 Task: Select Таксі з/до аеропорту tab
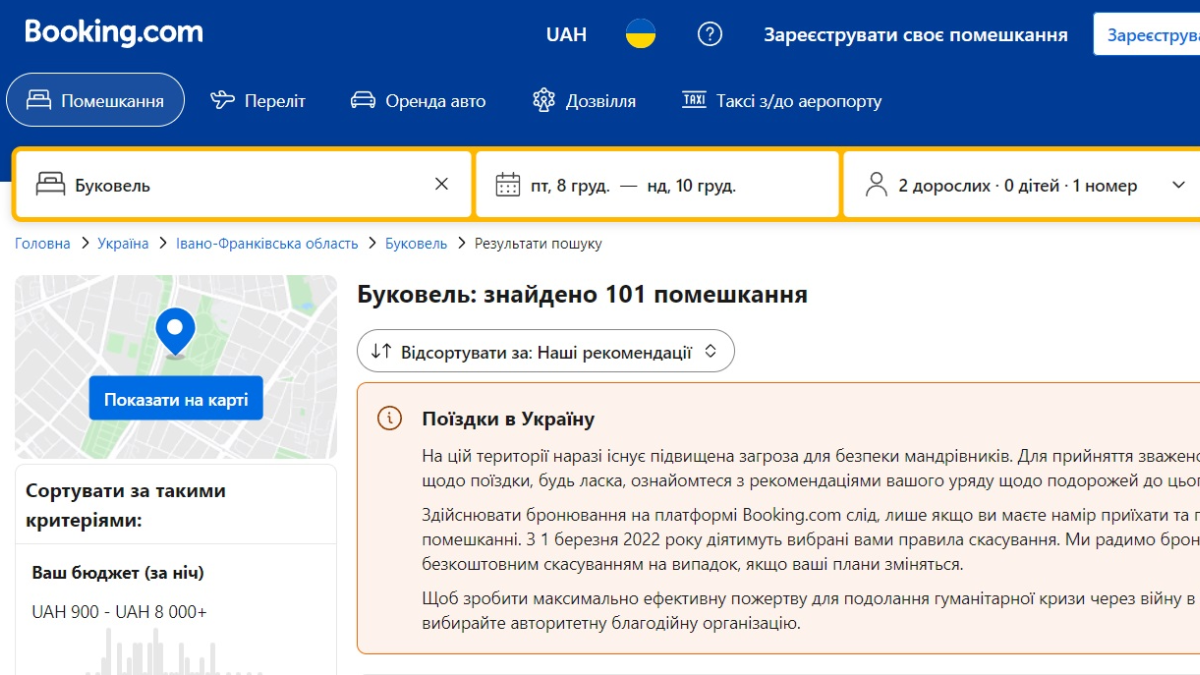point(781,101)
